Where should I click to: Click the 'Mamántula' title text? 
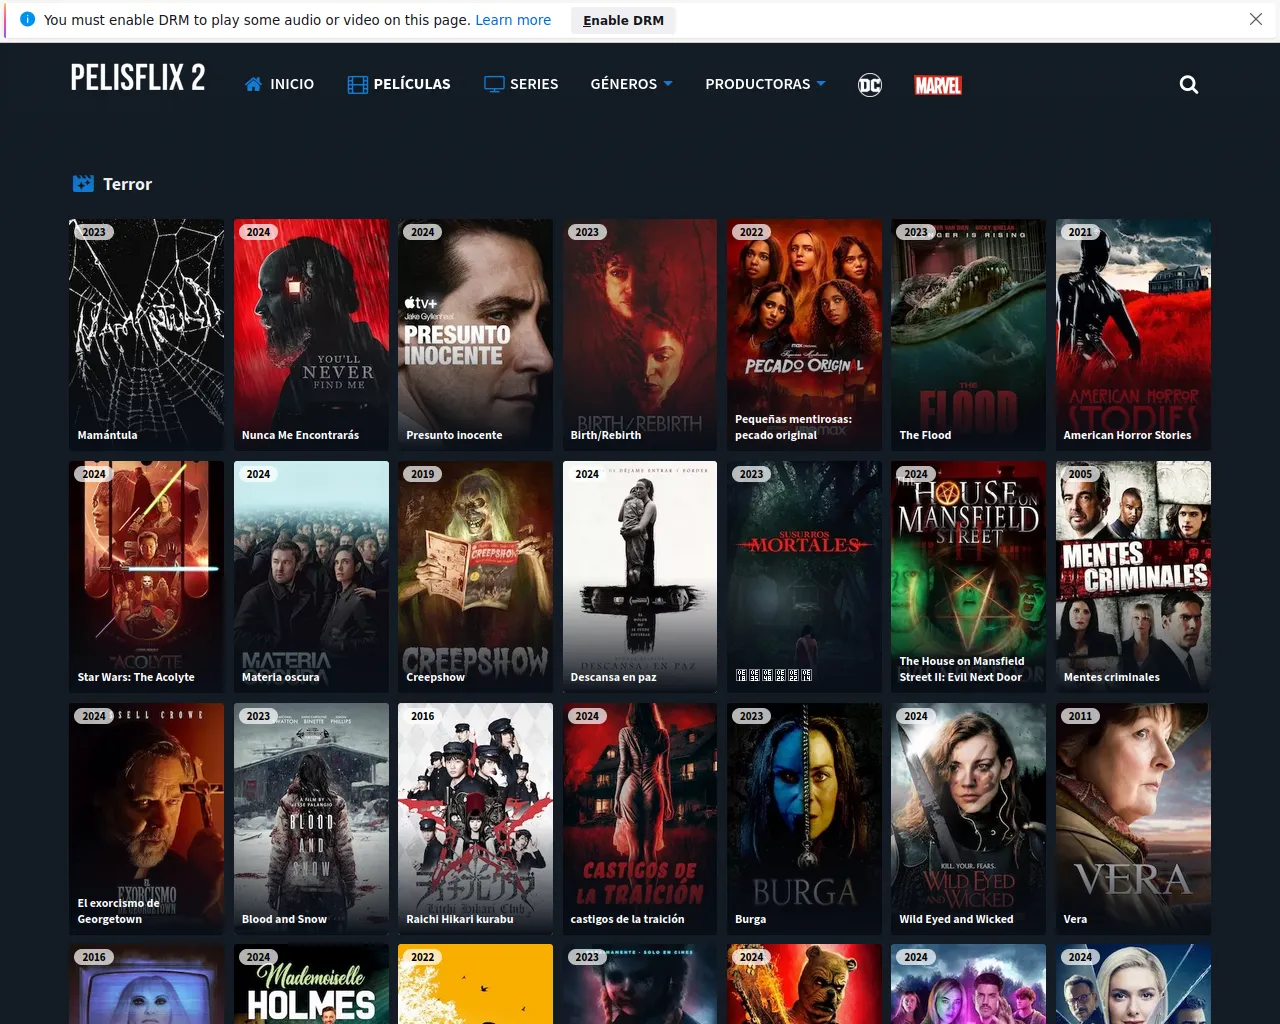108,435
